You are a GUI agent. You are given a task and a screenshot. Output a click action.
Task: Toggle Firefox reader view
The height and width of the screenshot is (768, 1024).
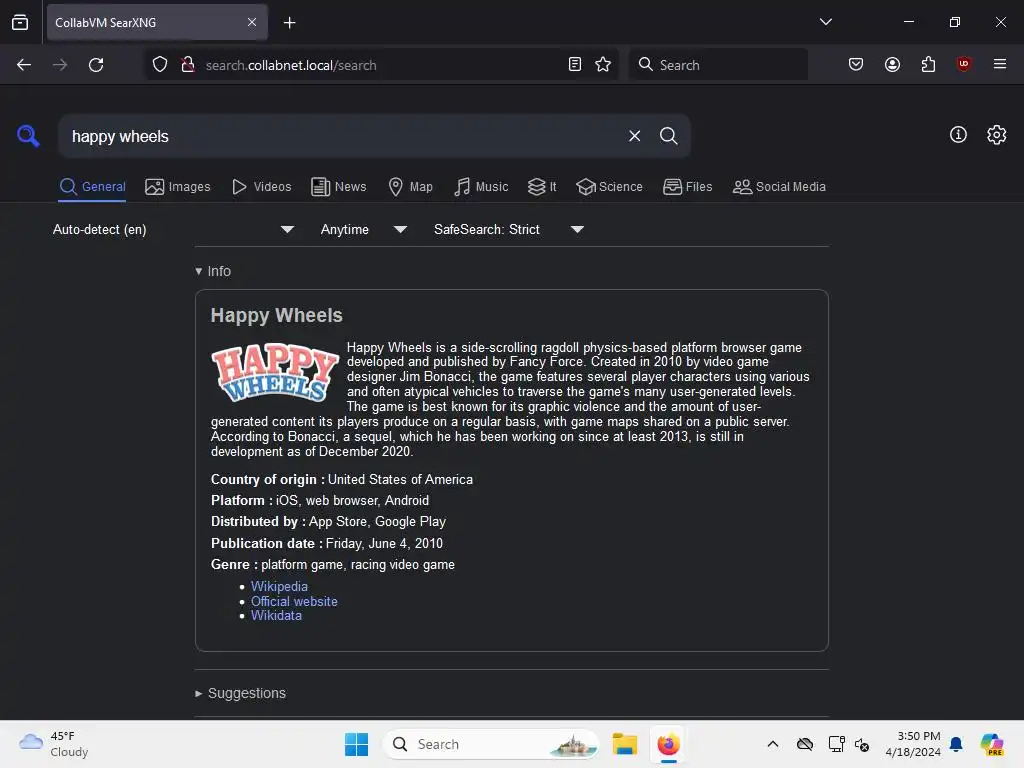(575, 65)
